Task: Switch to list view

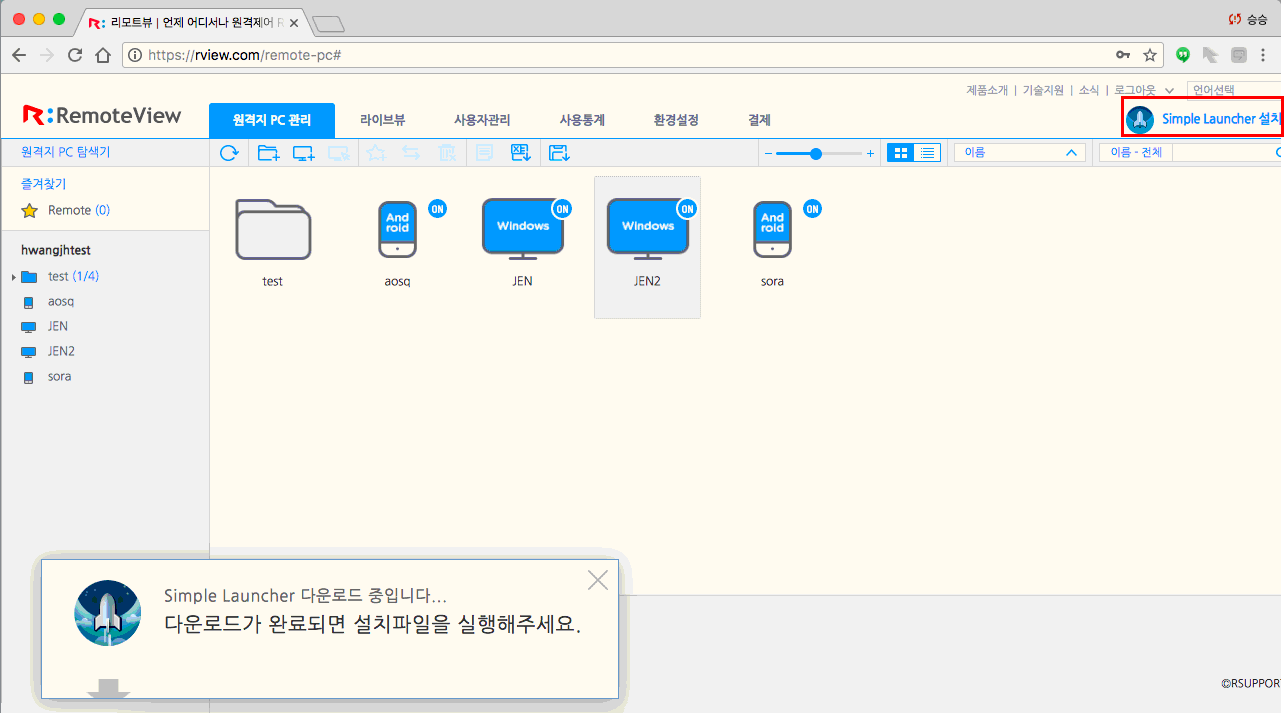Action: [x=928, y=153]
